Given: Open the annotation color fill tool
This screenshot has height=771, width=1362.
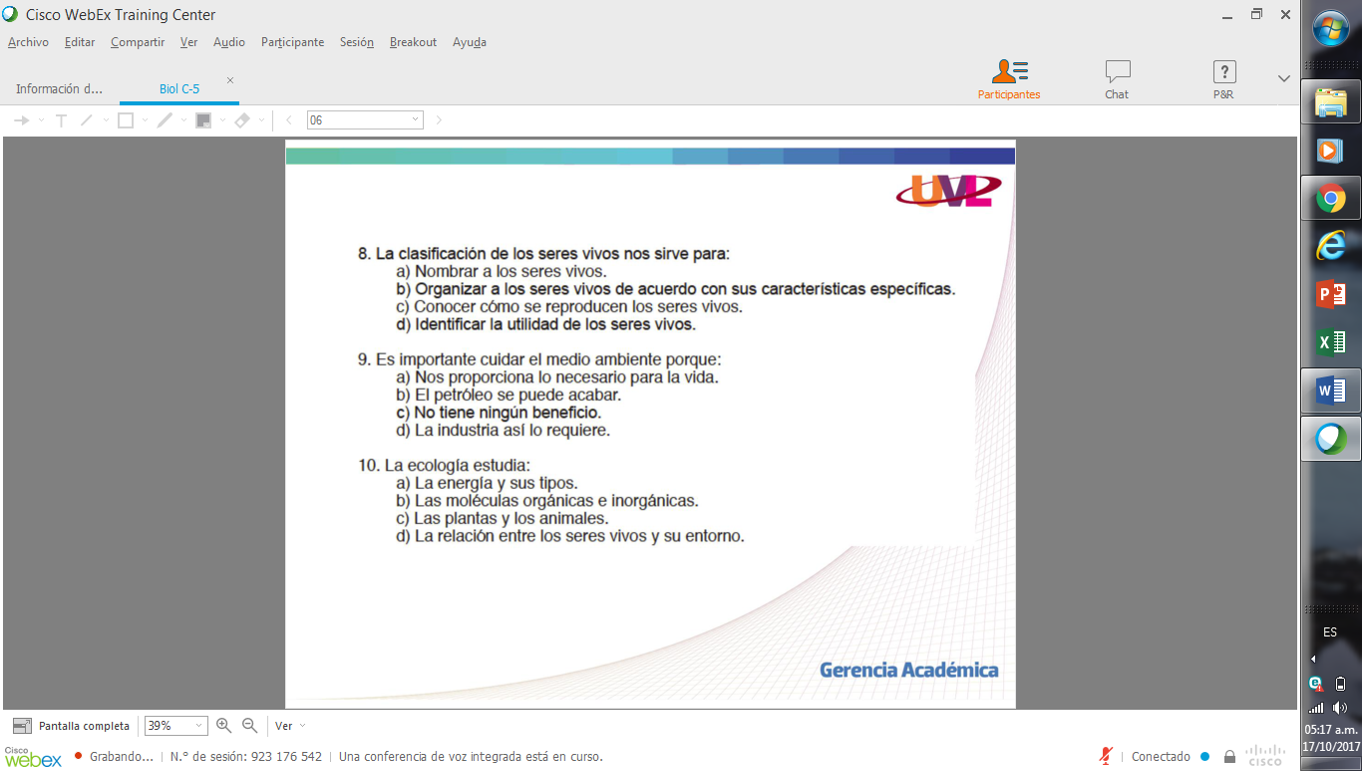Looking at the screenshot, I should (204, 120).
